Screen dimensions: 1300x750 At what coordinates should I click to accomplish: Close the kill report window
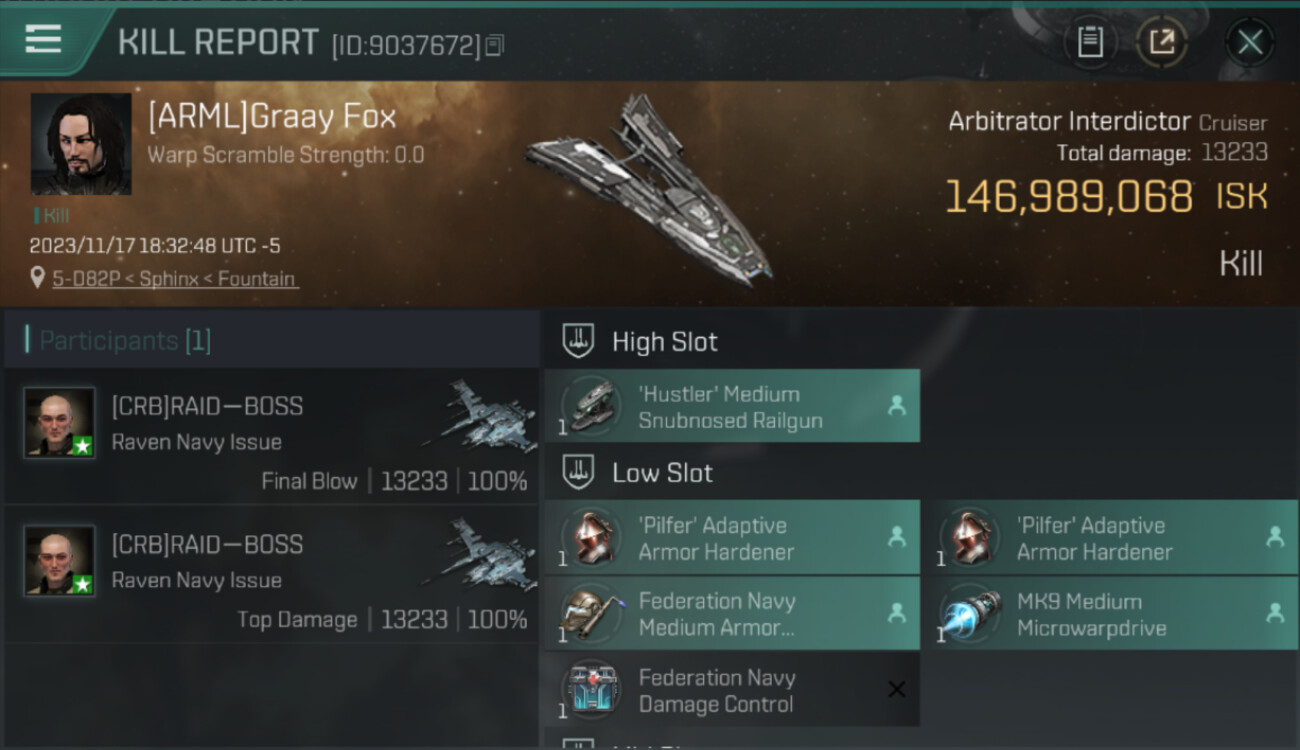(1249, 42)
